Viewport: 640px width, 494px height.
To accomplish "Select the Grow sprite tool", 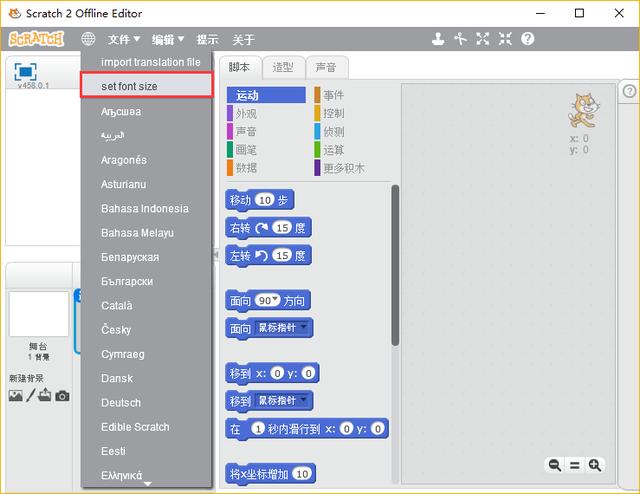I will point(482,39).
